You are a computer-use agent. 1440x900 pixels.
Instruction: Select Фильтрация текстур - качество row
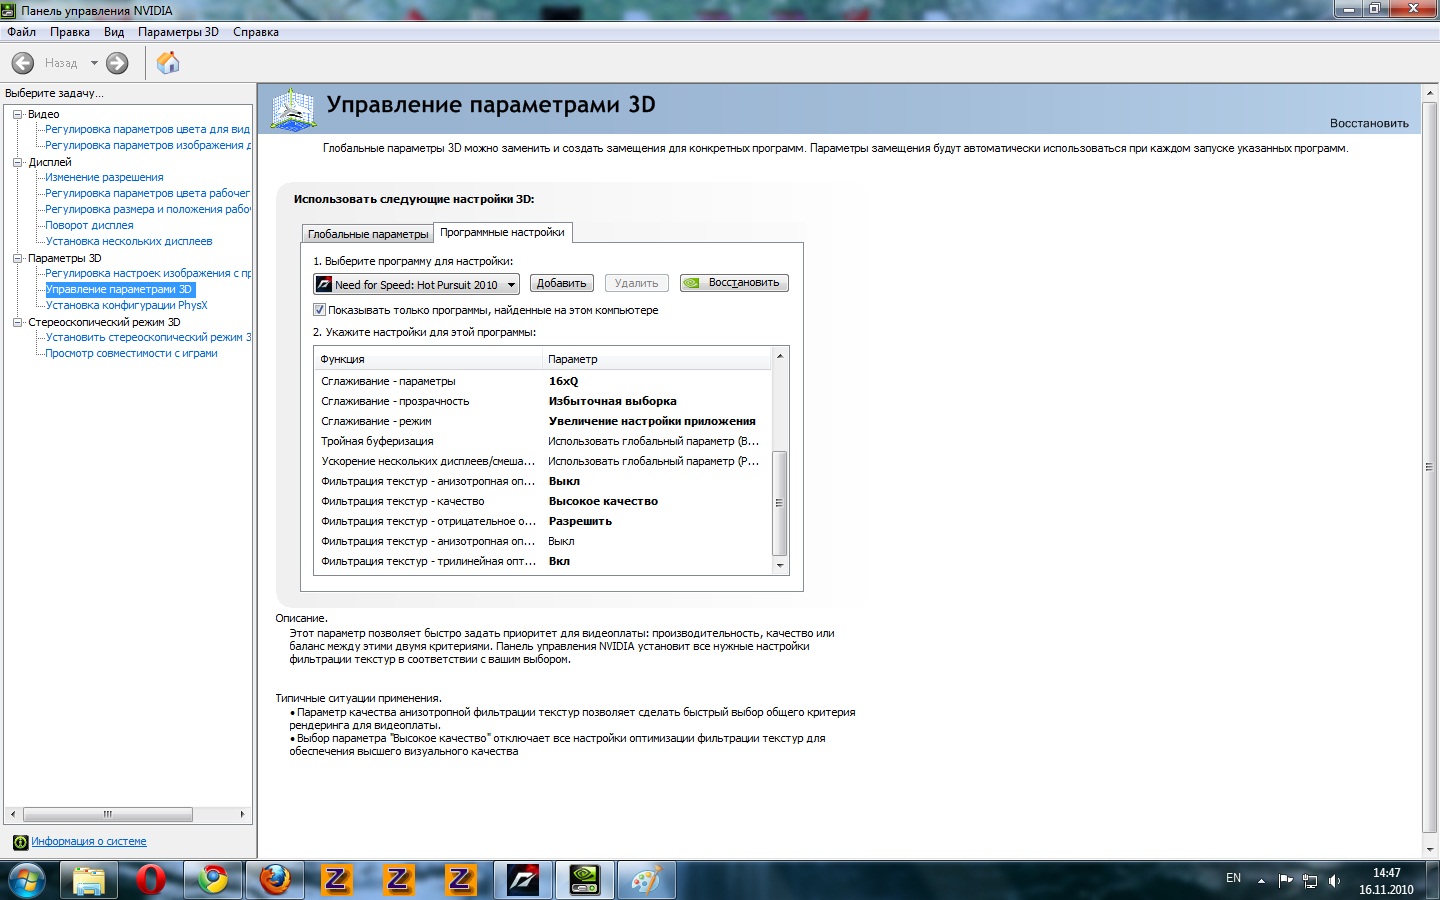[x=543, y=501]
